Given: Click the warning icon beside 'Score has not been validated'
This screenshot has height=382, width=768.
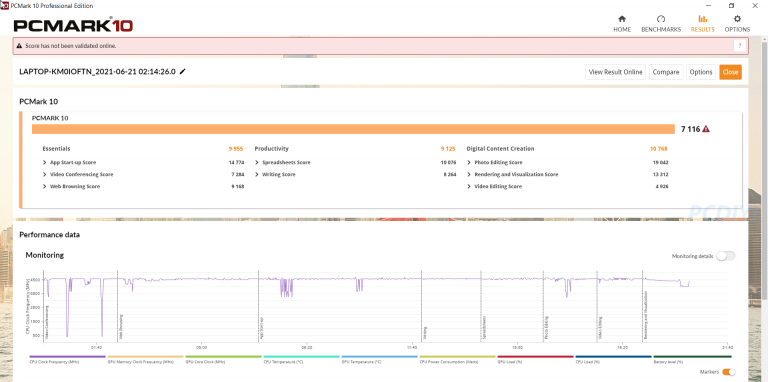Looking at the screenshot, I should [x=20, y=46].
